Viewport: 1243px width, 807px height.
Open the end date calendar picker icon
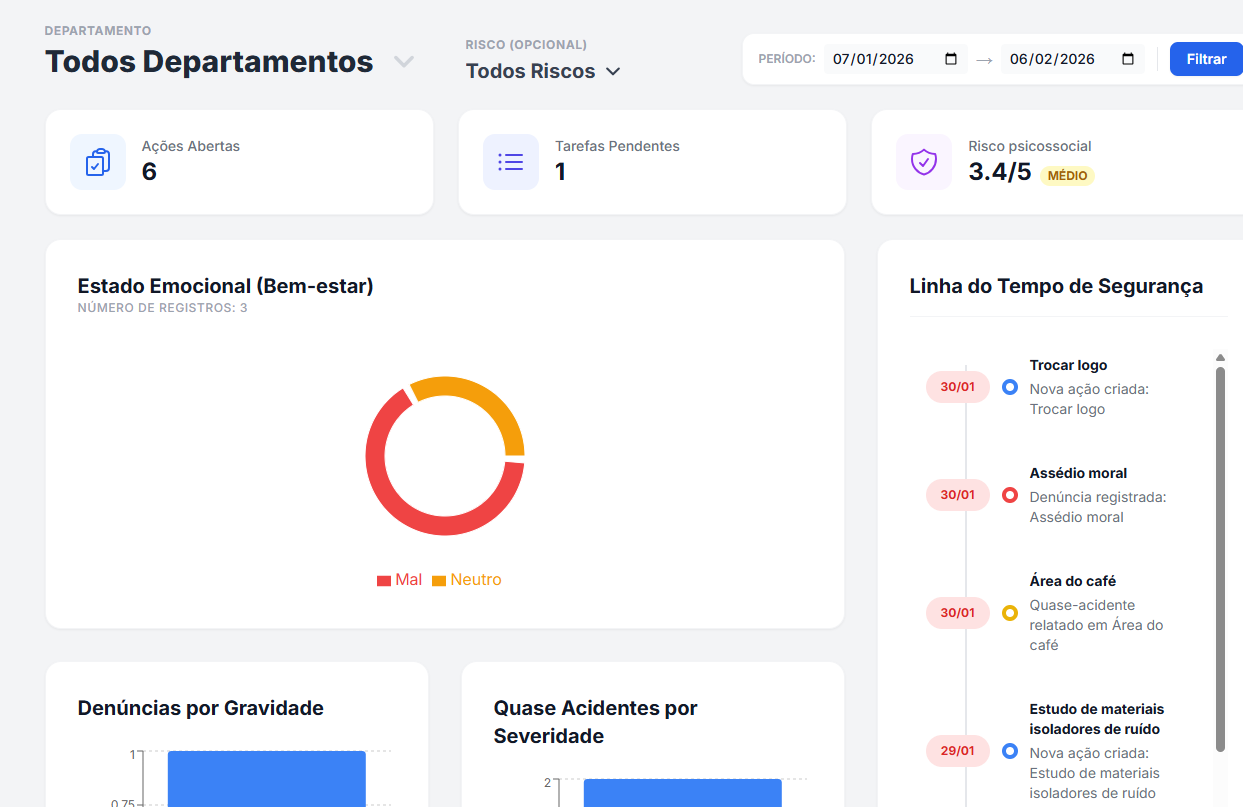(x=1128, y=59)
